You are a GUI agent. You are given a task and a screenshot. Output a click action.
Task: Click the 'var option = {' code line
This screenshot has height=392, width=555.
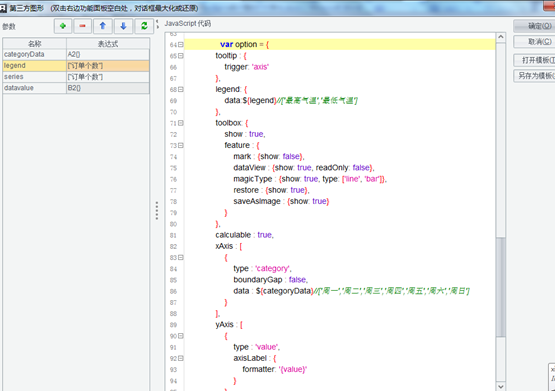(x=244, y=45)
